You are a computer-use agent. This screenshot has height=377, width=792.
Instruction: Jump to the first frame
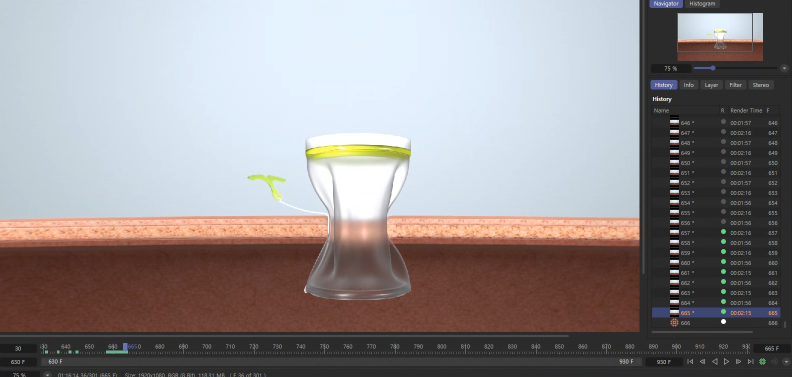coord(690,362)
